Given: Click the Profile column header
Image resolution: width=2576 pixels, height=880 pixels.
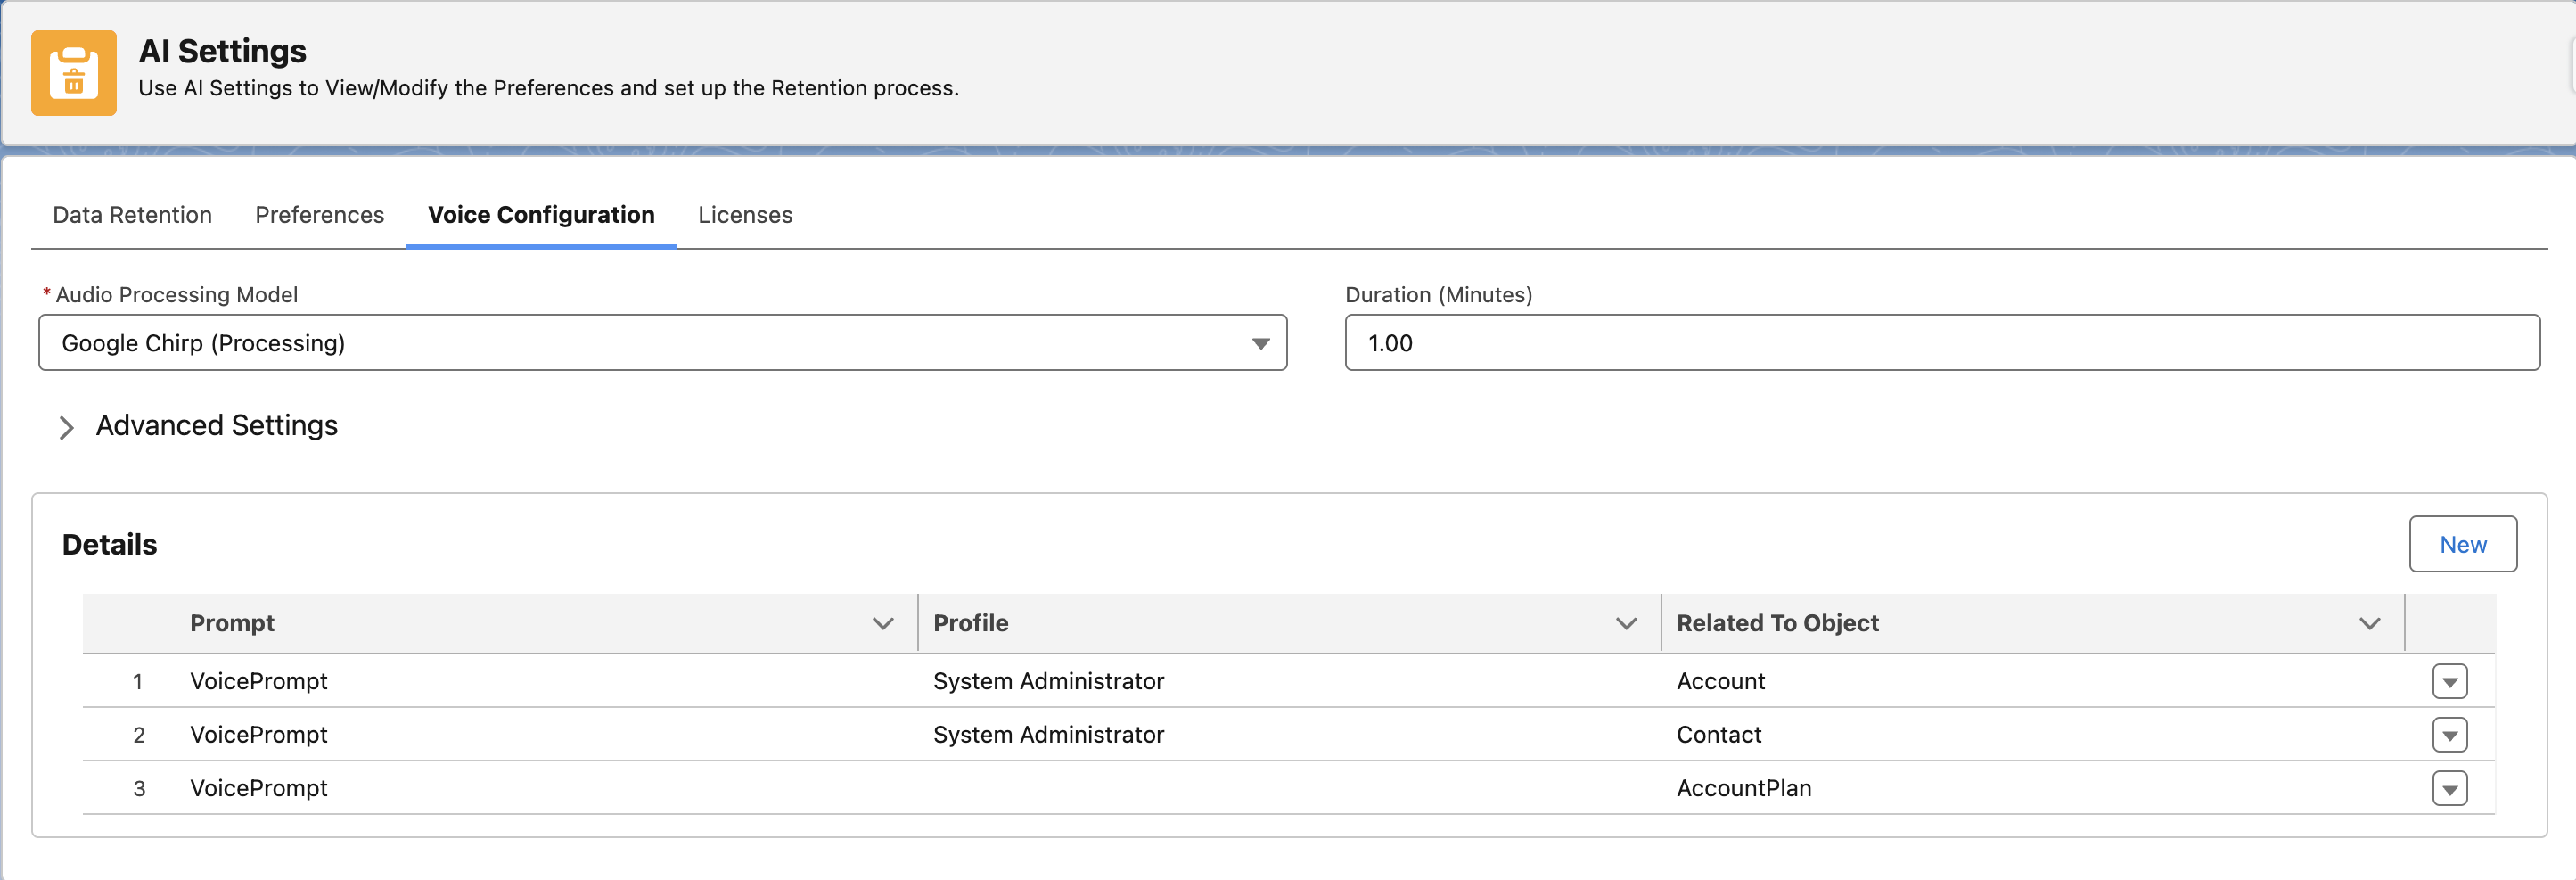Looking at the screenshot, I should (x=970, y=624).
